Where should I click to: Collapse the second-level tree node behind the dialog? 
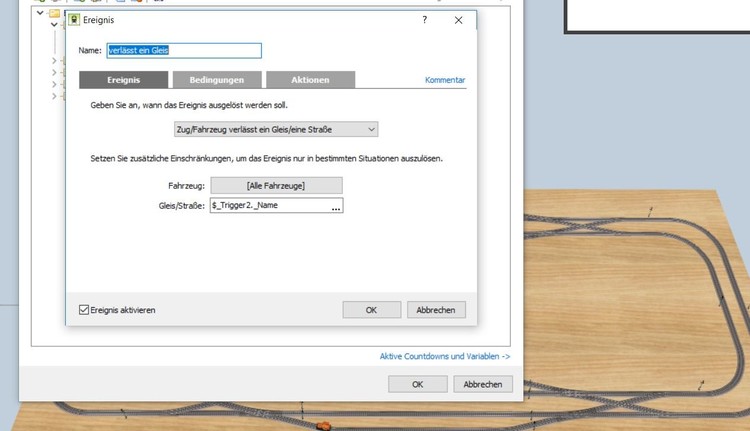[x=54, y=24]
